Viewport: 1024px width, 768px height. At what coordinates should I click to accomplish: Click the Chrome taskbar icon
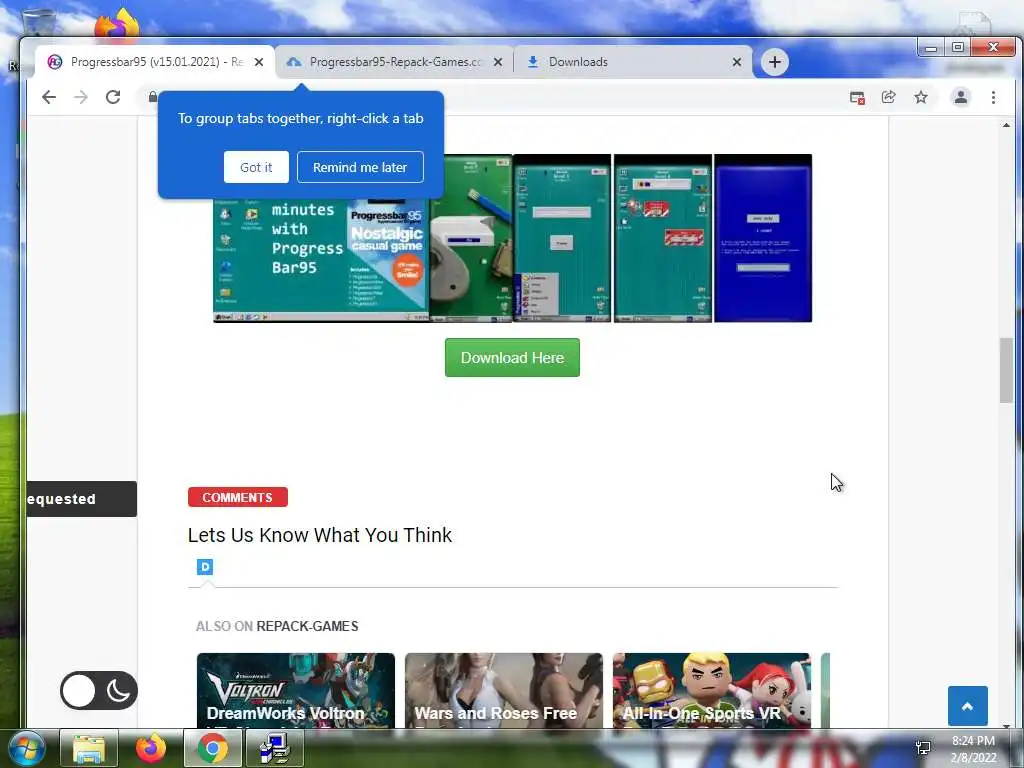click(212, 749)
